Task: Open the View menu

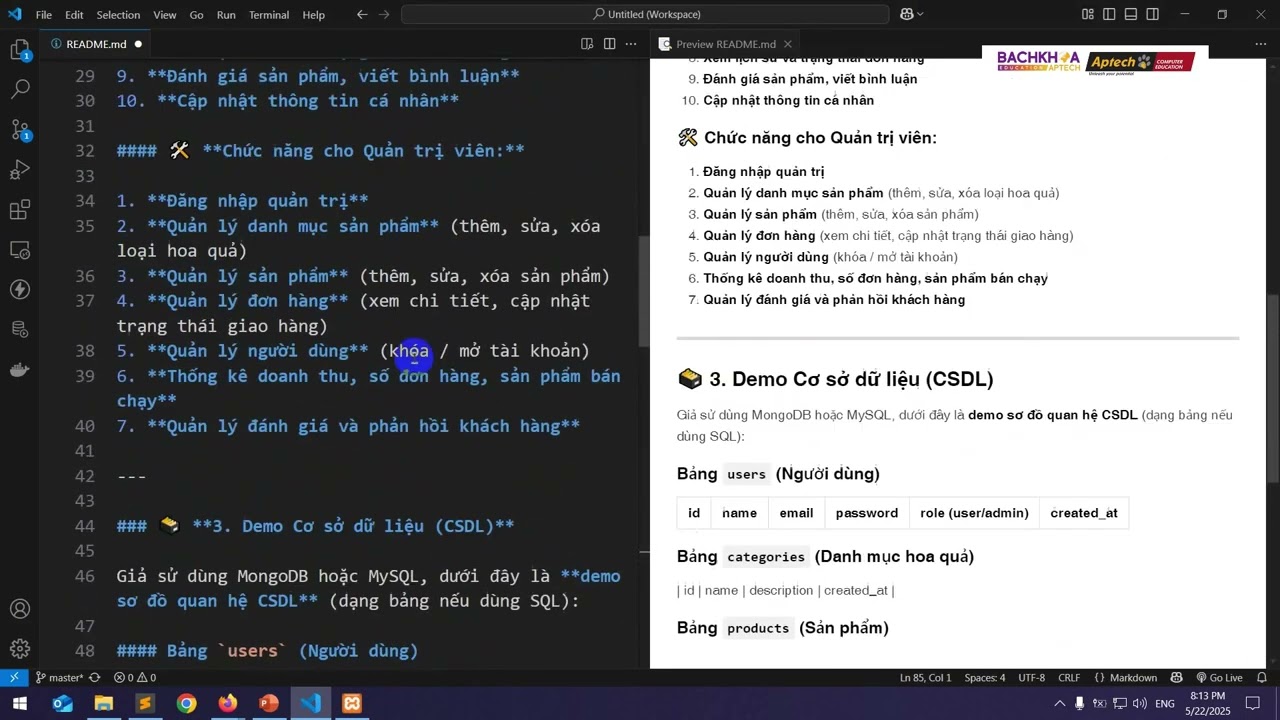Action: (165, 15)
